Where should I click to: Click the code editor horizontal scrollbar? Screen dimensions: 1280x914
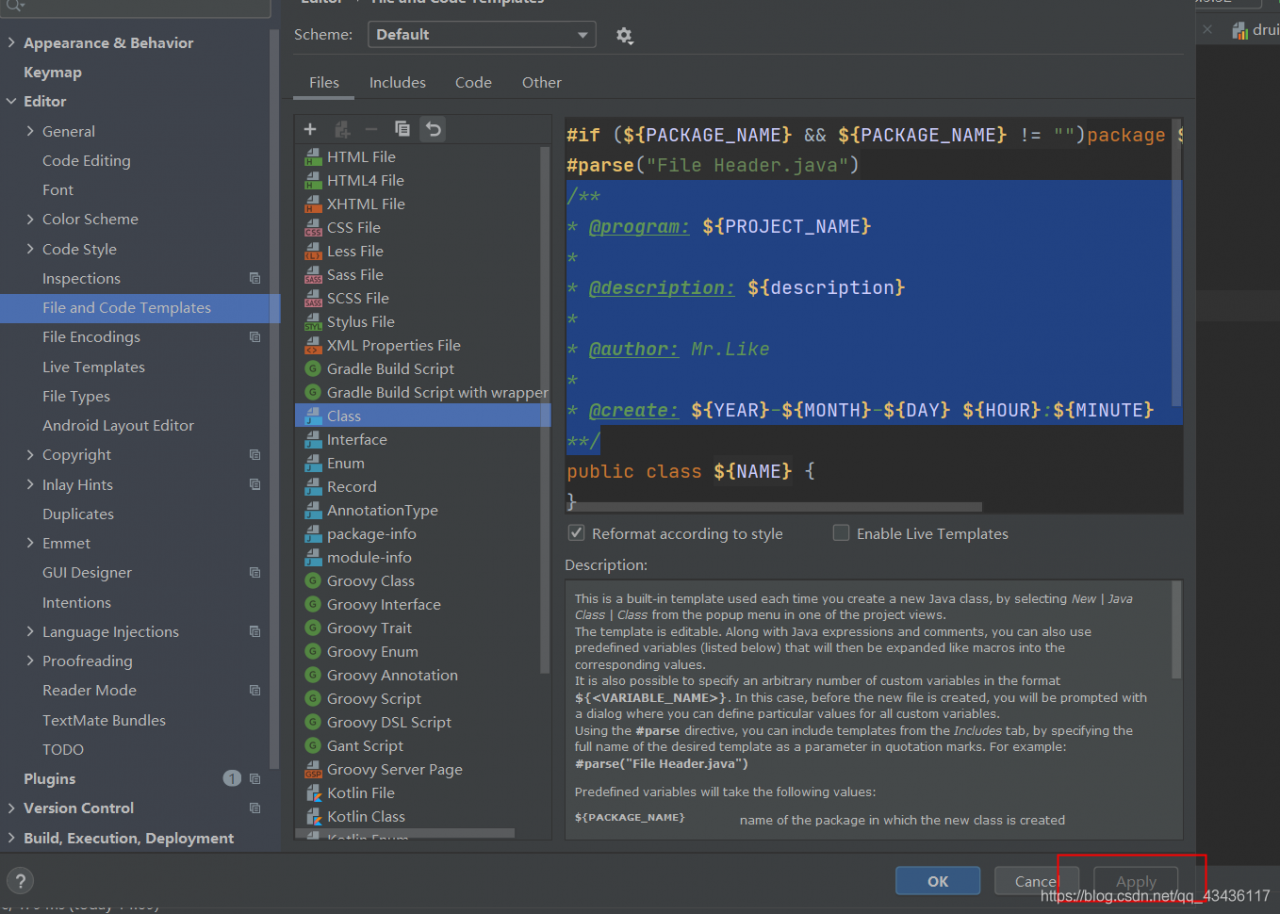(x=774, y=507)
